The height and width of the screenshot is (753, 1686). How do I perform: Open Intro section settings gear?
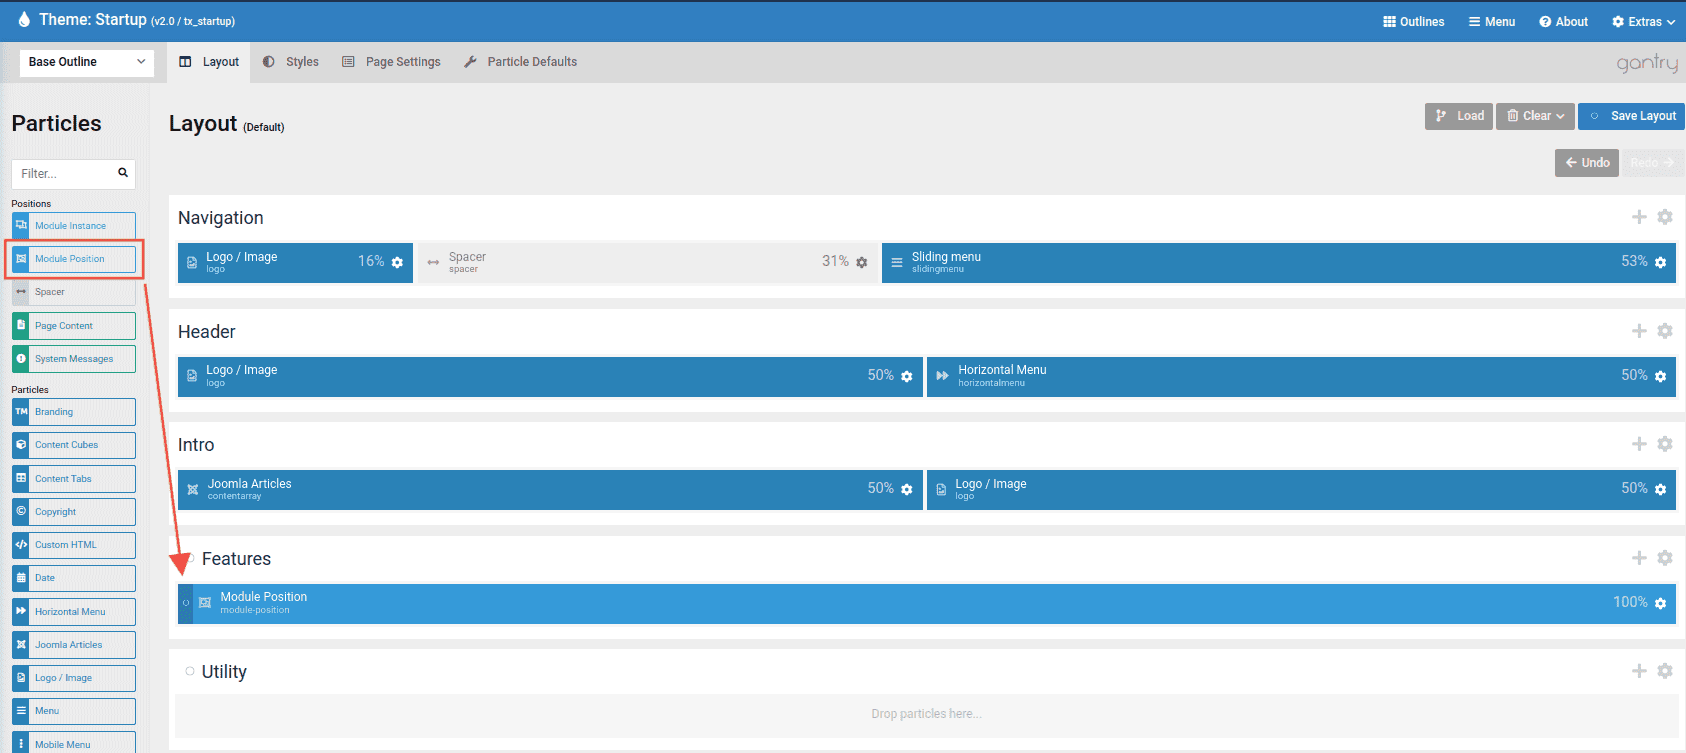[x=1665, y=444]
